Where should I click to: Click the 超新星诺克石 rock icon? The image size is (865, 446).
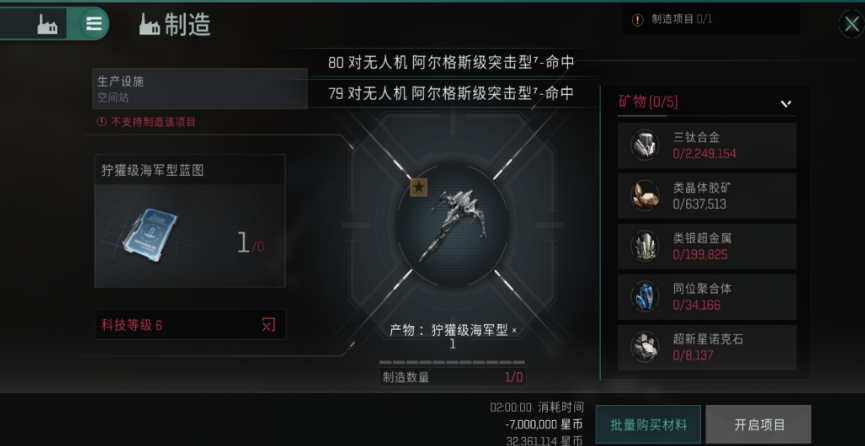coord(645,347)
